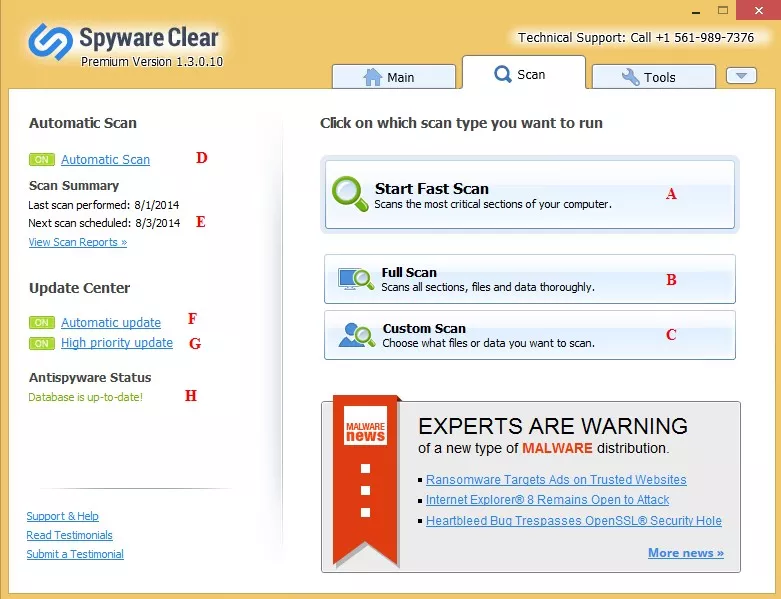
Task: Open Read Testimonials link
Action: 70,535
